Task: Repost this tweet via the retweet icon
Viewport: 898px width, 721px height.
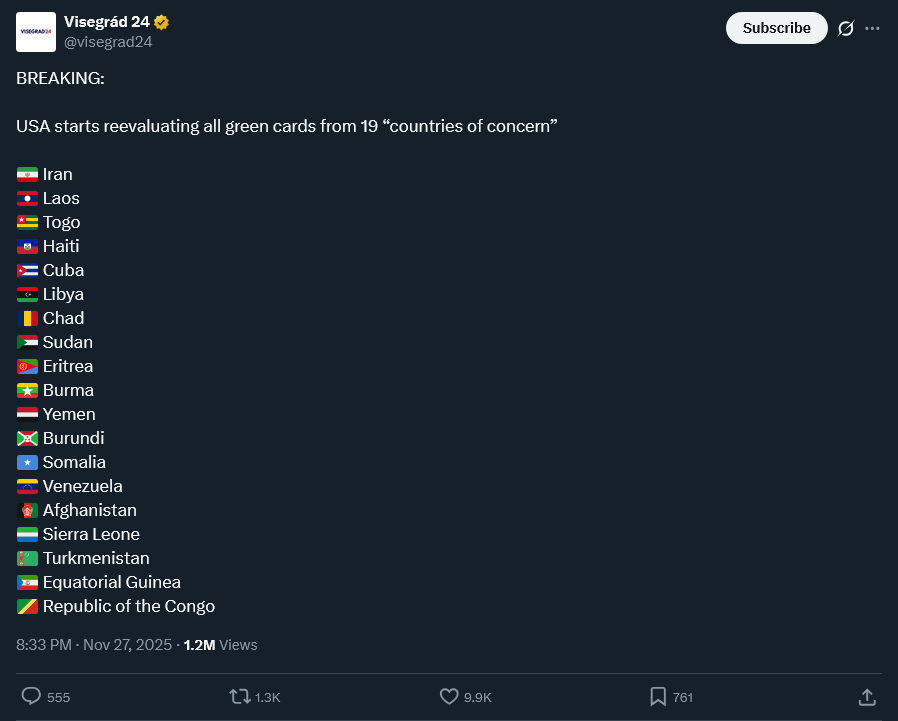Action: (240, 696)
